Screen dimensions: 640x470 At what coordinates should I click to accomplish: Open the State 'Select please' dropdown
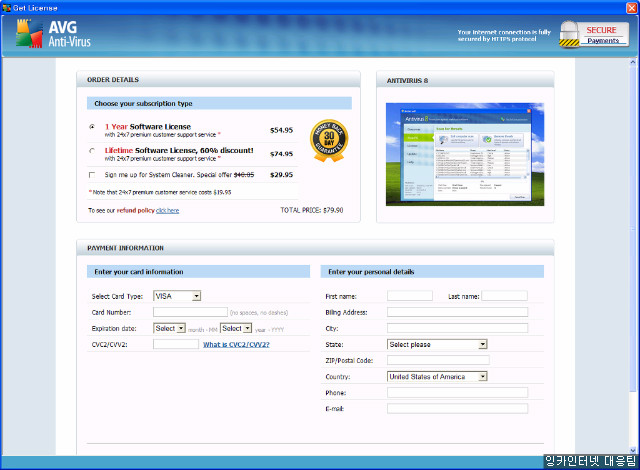tap(437, 344)
